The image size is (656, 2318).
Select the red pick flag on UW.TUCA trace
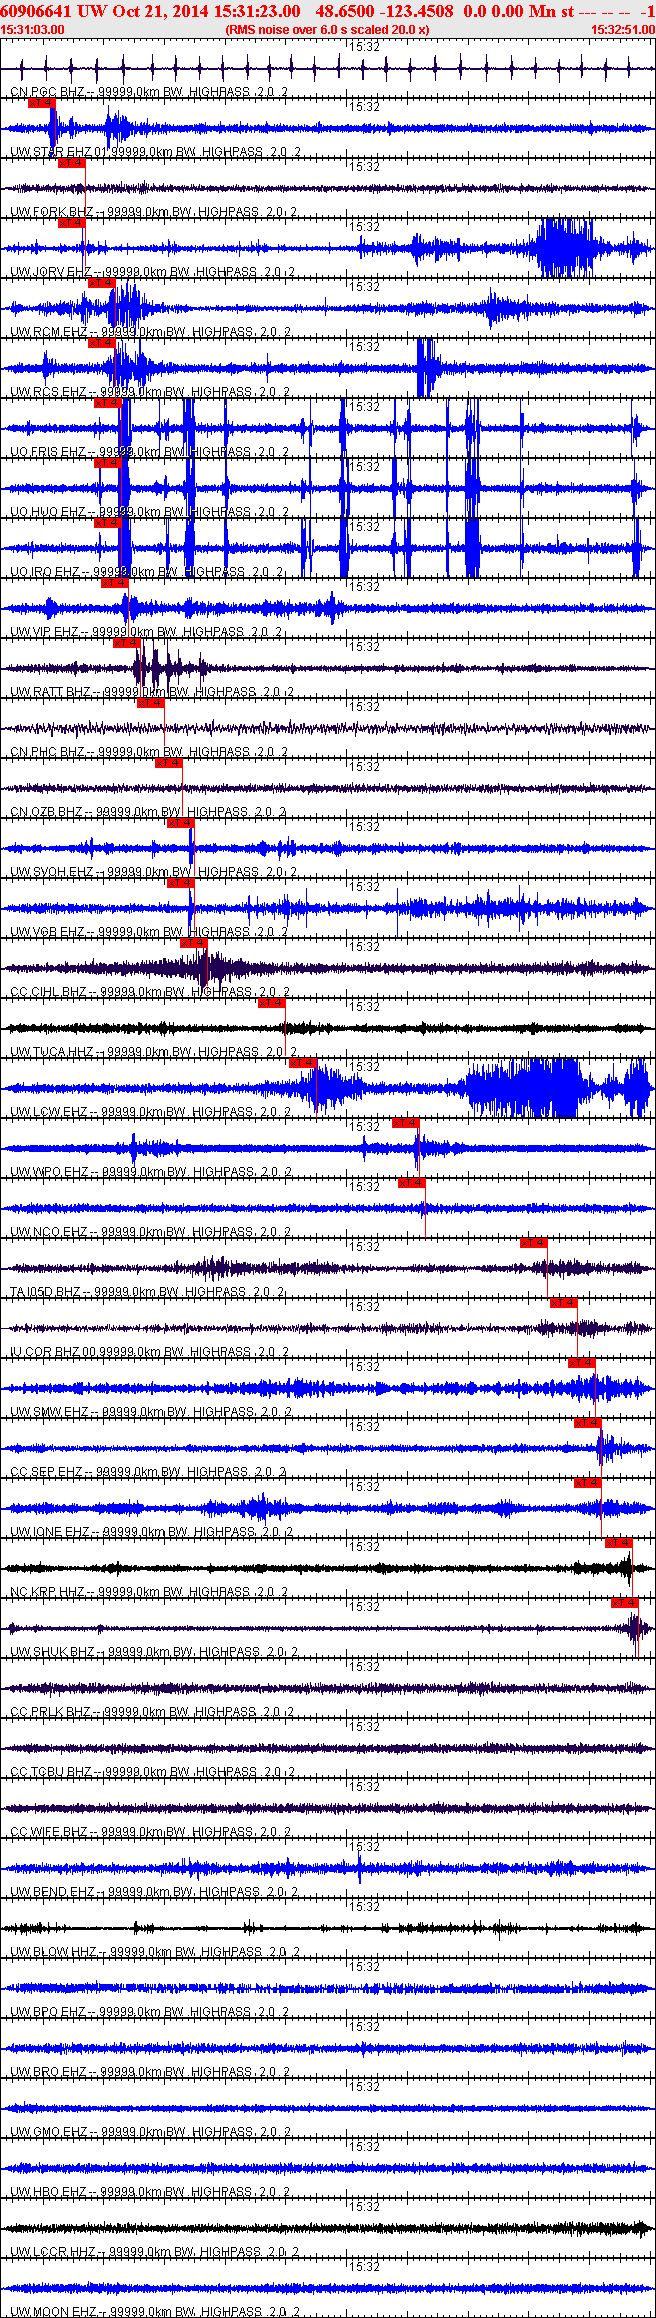tap(271, 1003)
